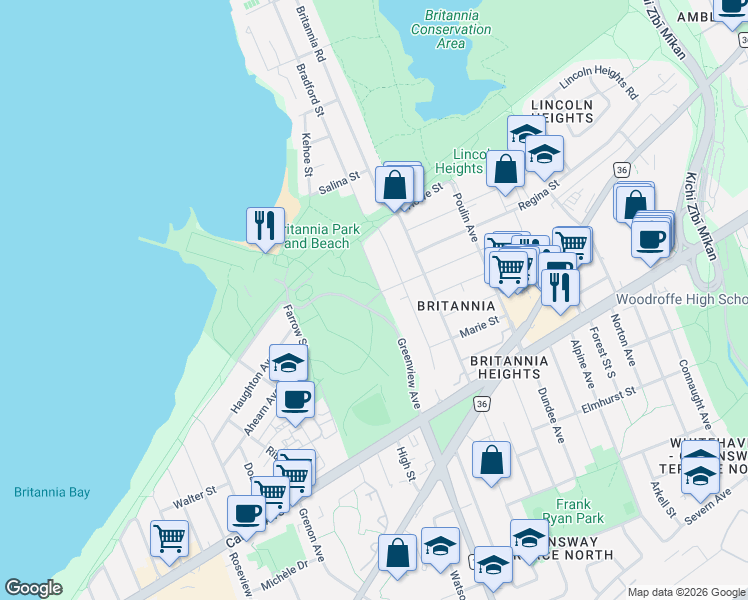Select the Walter St street label

pyautogui.click(x=194, y=497)
